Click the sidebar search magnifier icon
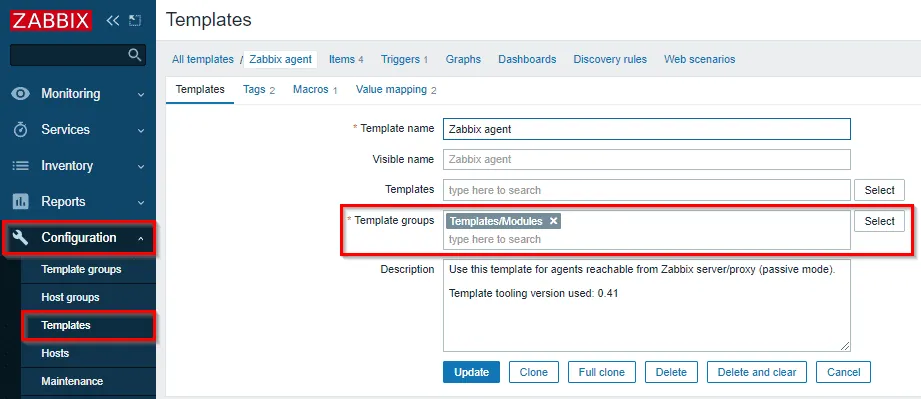 pyautogui.click(x=135, y=55)
